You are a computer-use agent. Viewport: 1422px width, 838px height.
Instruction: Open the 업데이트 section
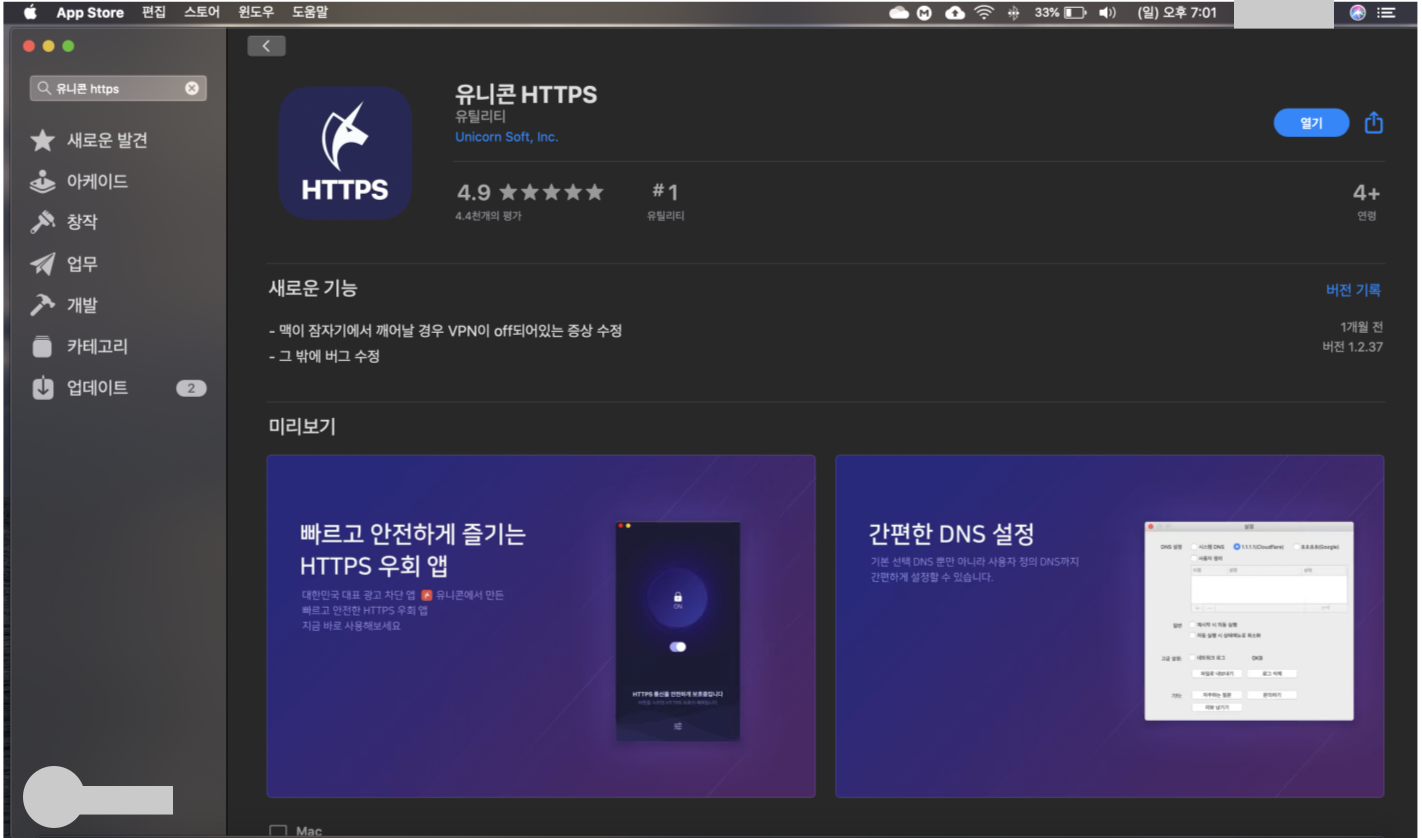(97, 388)
